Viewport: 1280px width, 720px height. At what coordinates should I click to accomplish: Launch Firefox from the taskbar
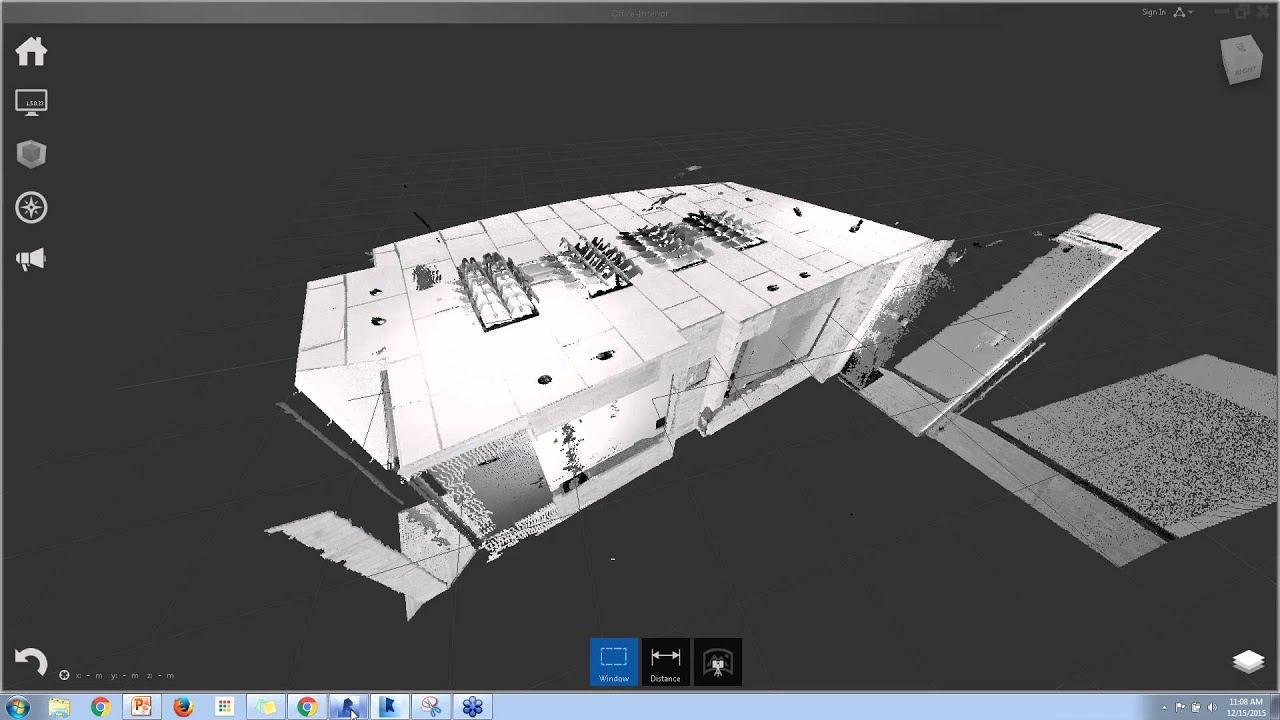[x=183, y=707]
